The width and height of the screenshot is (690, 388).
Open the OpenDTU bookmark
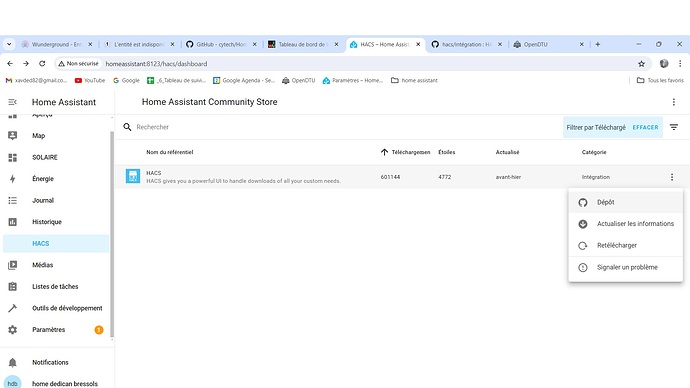click(x=299, y=81)
